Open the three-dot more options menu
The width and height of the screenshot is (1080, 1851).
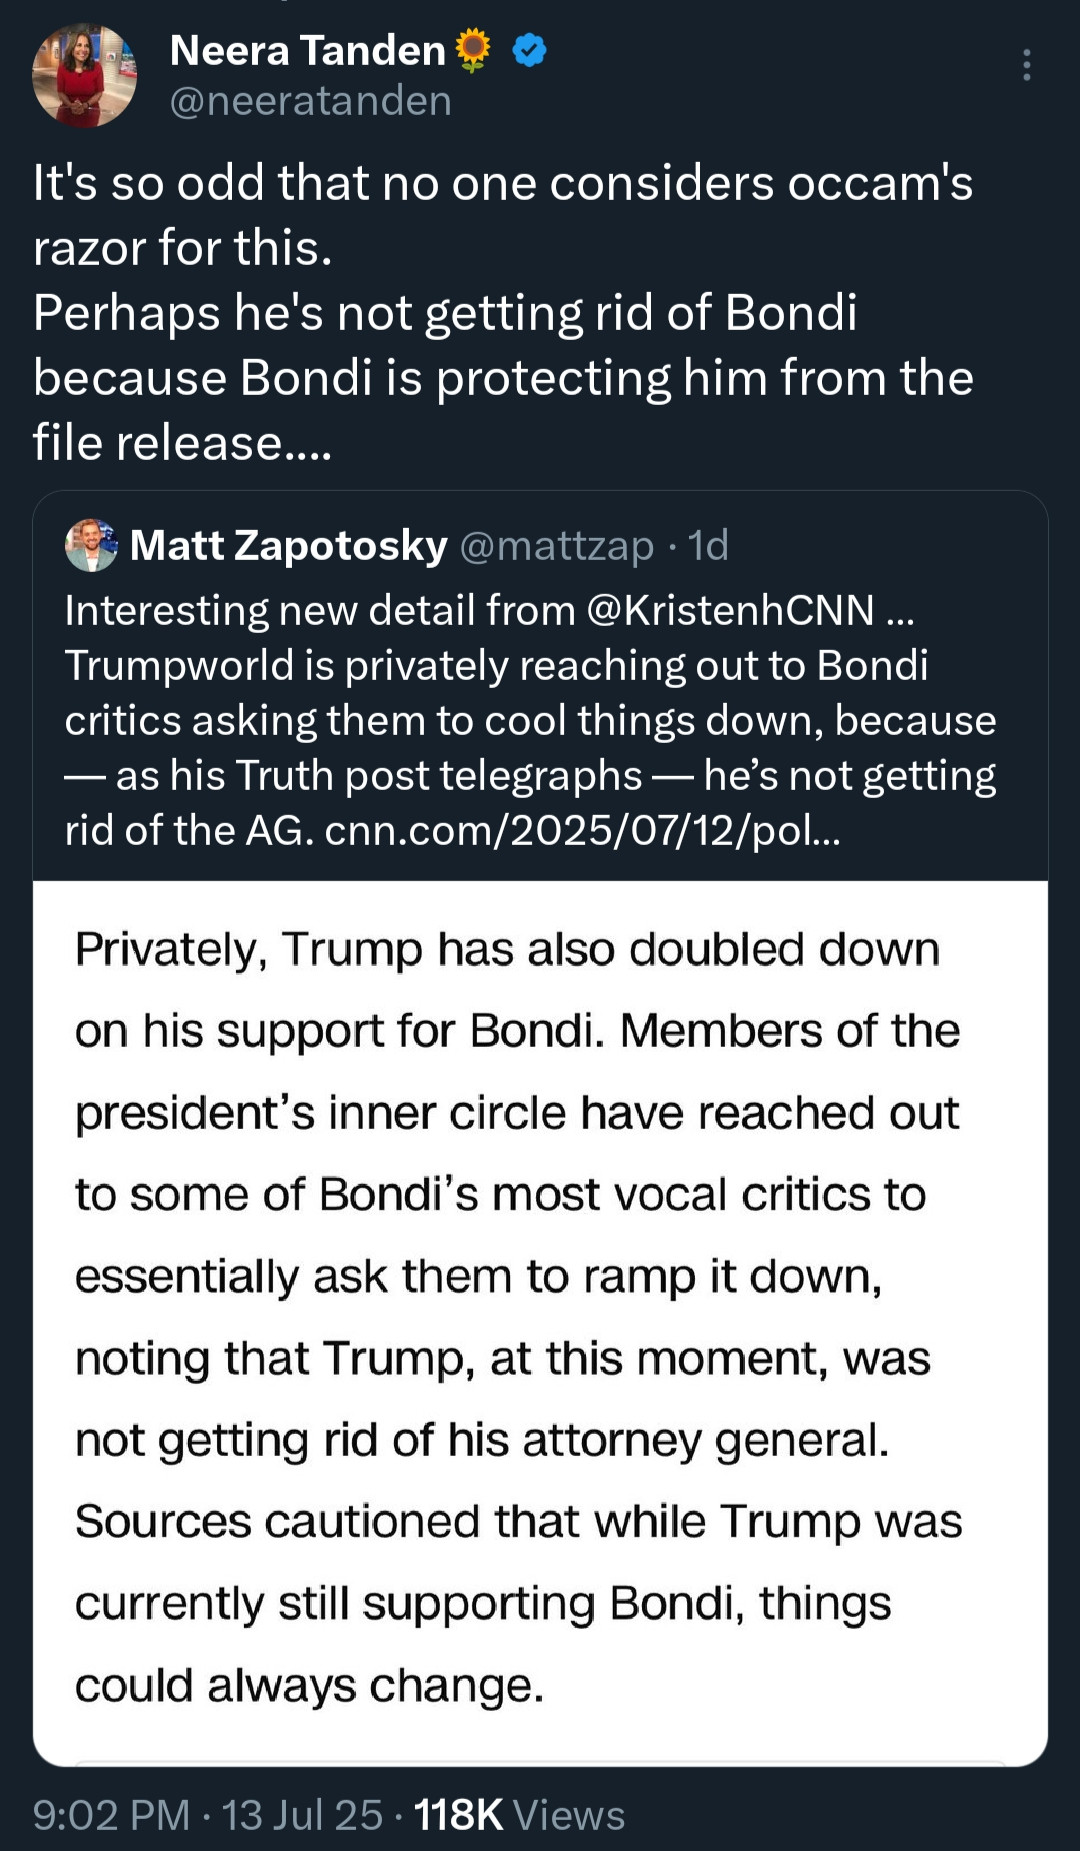coord(1026,65)
